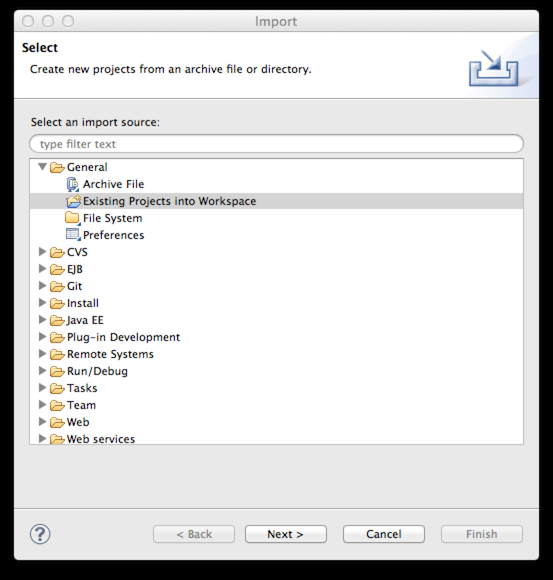
Task: Select the EJB tree item label
Action: click(75, 269)
